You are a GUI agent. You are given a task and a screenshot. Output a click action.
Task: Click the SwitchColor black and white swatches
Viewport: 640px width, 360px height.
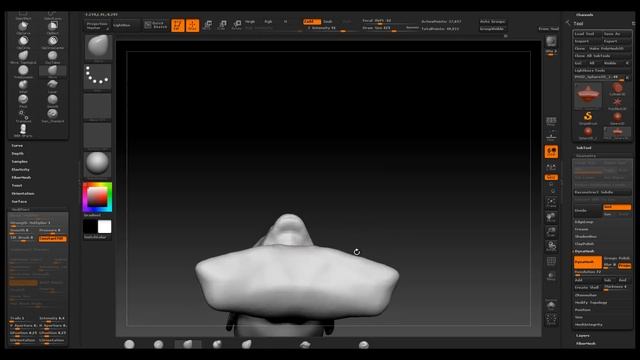click(x=97, y=227)
